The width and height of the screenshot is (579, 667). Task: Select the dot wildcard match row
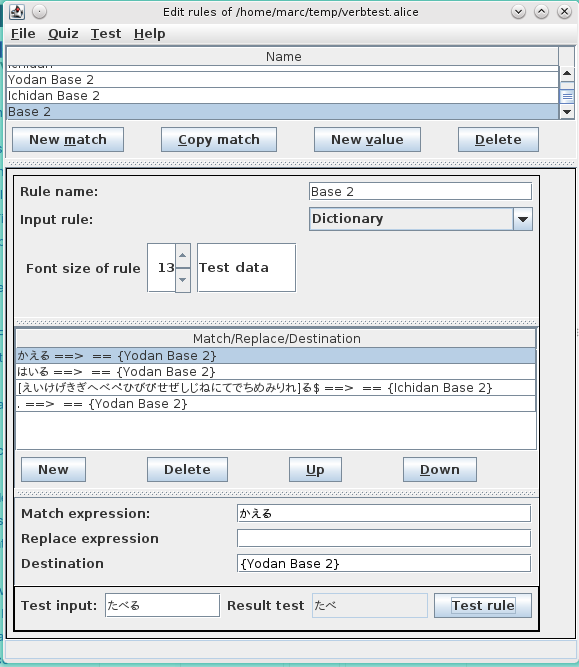click(x=276, y=404)
